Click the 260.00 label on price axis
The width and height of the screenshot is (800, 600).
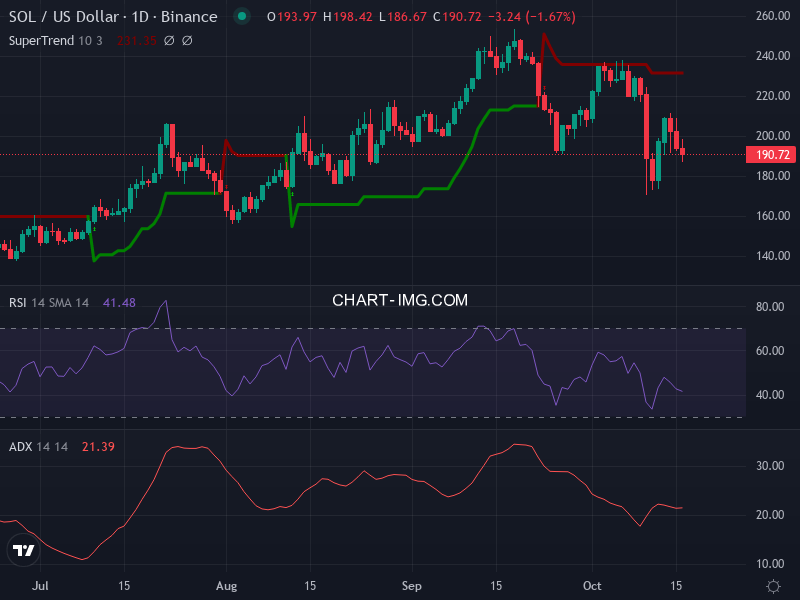[772, 16]
